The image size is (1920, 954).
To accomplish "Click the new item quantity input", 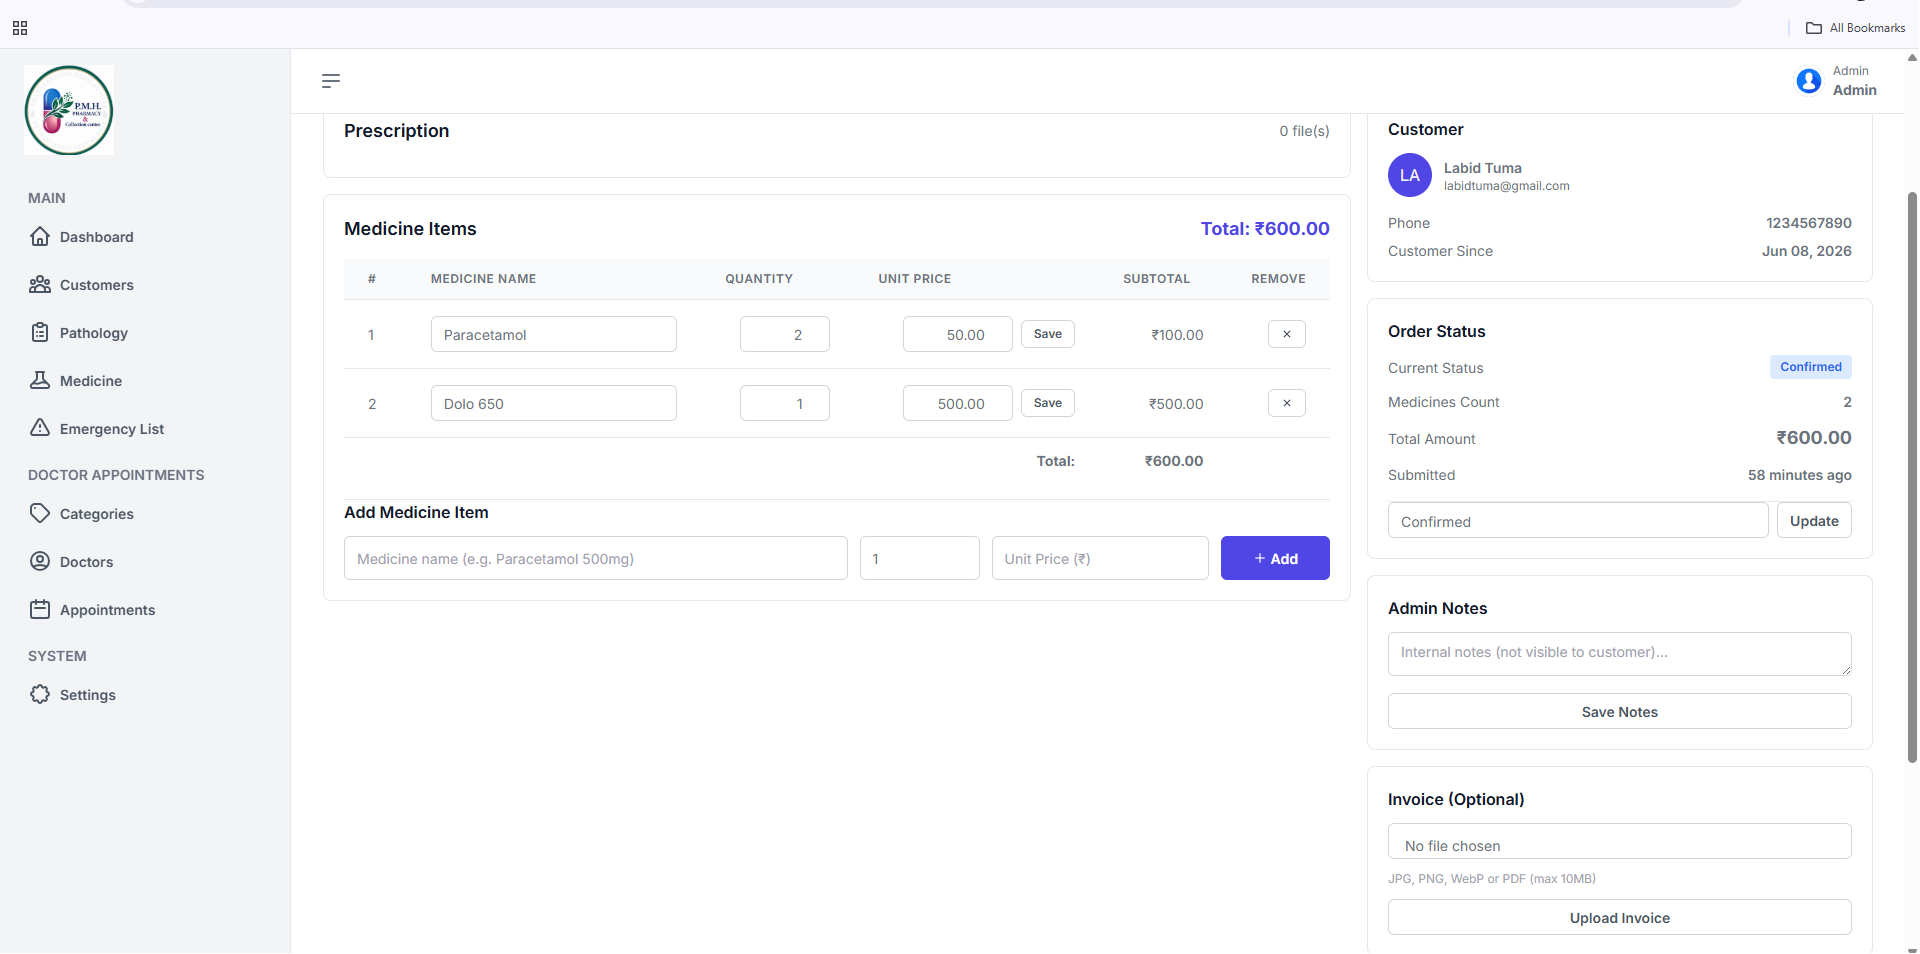I will [920, 558].
